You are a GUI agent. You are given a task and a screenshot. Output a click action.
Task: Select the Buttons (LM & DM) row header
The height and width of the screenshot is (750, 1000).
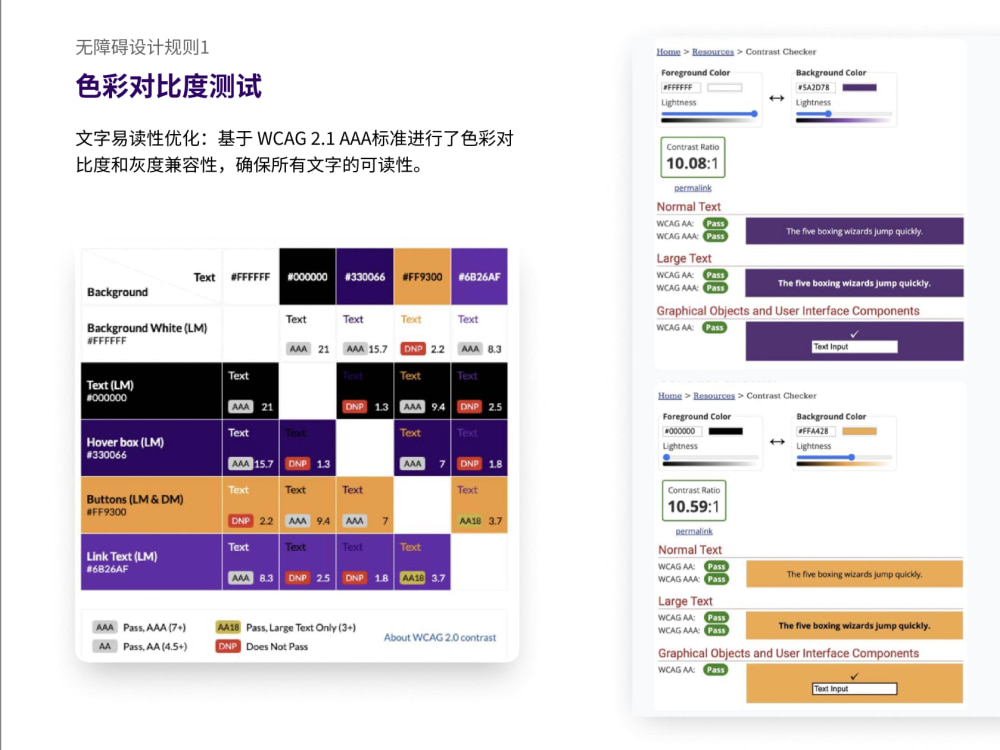pos(151,504)
